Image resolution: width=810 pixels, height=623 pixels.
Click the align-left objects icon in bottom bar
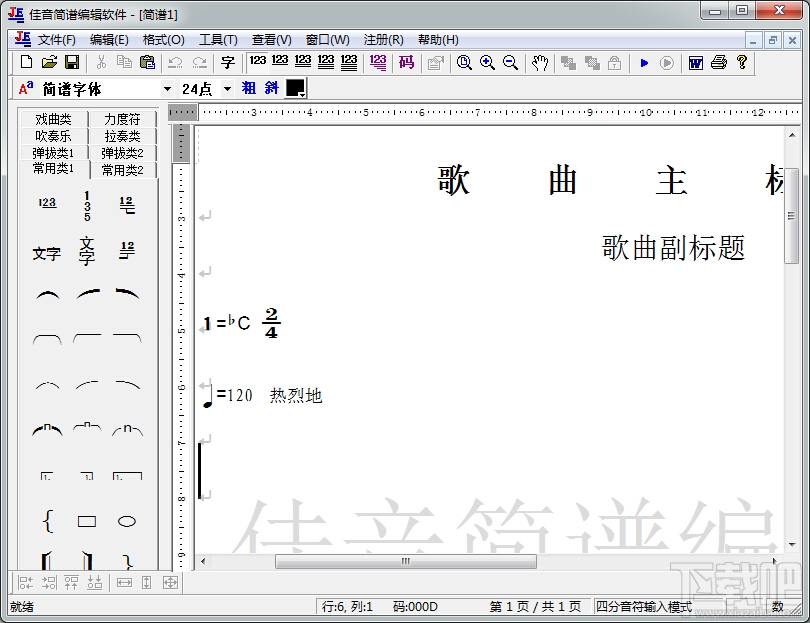(x=25, y=583)
